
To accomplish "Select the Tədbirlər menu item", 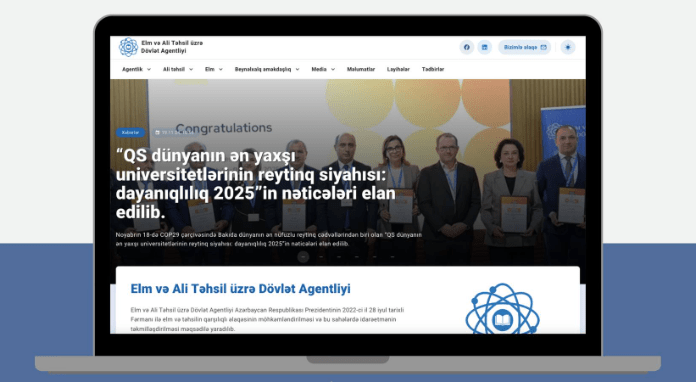I will tap(433, 69).
